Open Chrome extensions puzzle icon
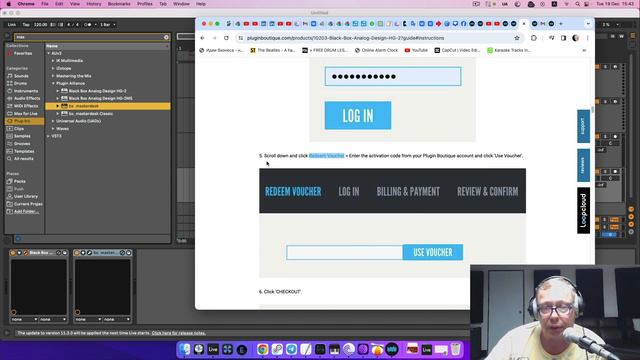 point(534,38)
